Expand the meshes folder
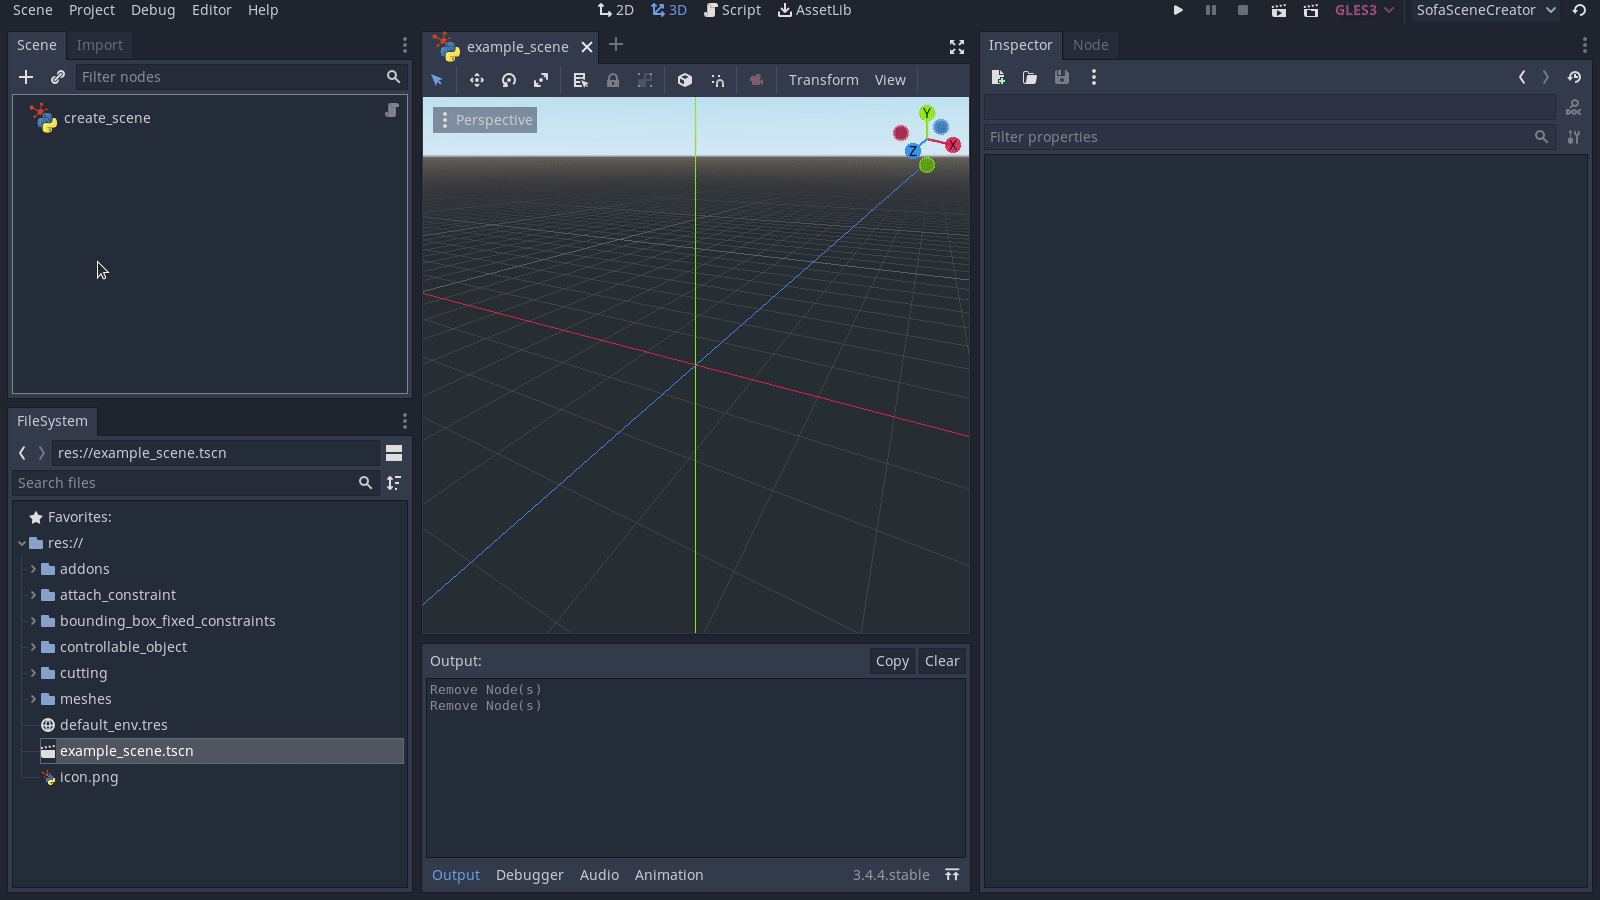Screen dimensions: 1600x900 tap(33, 699)
